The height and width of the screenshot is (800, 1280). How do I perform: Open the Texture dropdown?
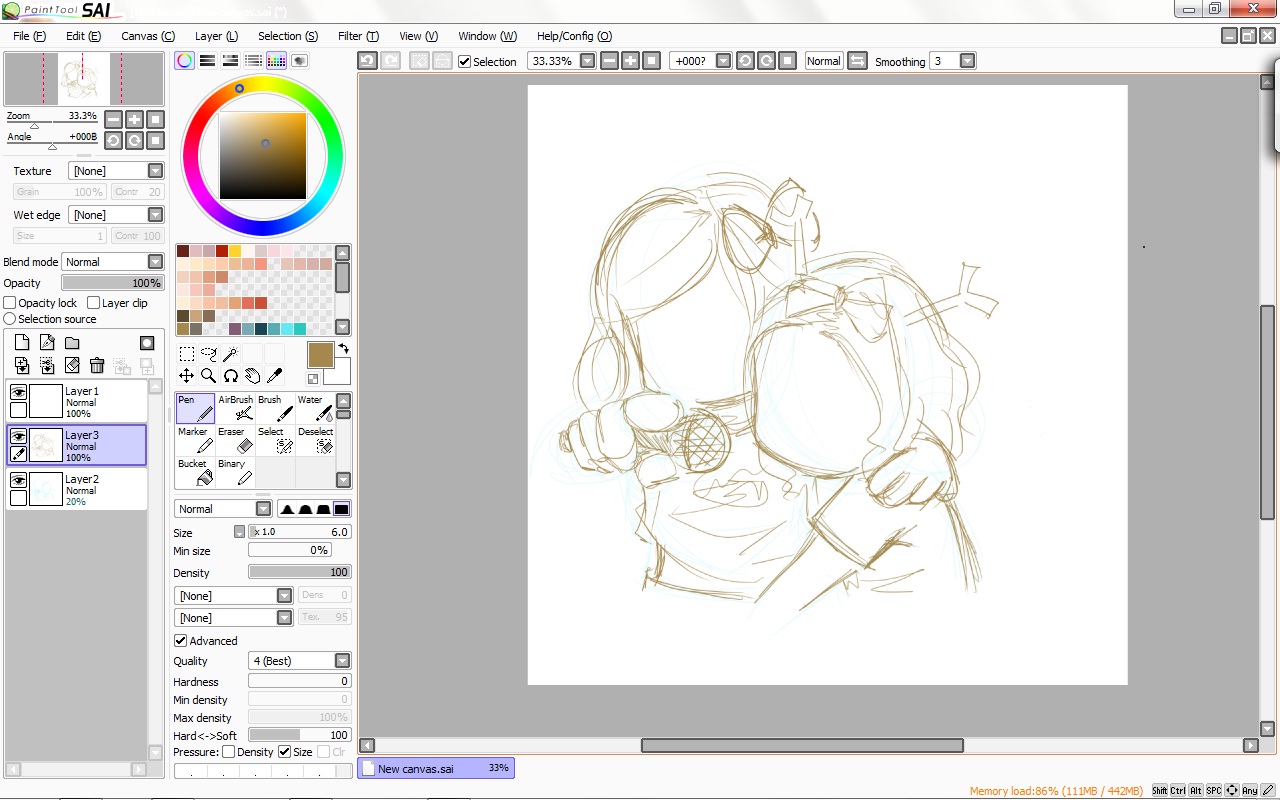[116, 171]
